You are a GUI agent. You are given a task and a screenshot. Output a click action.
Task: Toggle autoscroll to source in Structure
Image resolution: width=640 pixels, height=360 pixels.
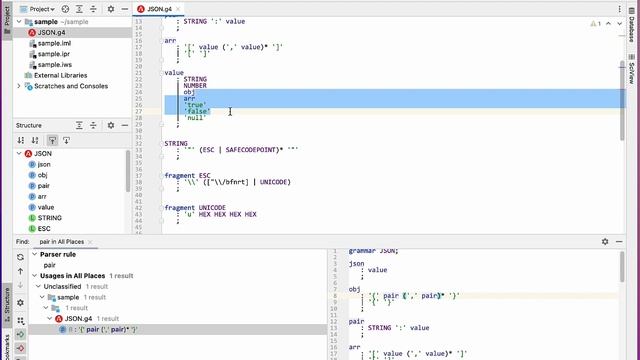(x=52, y=140)
